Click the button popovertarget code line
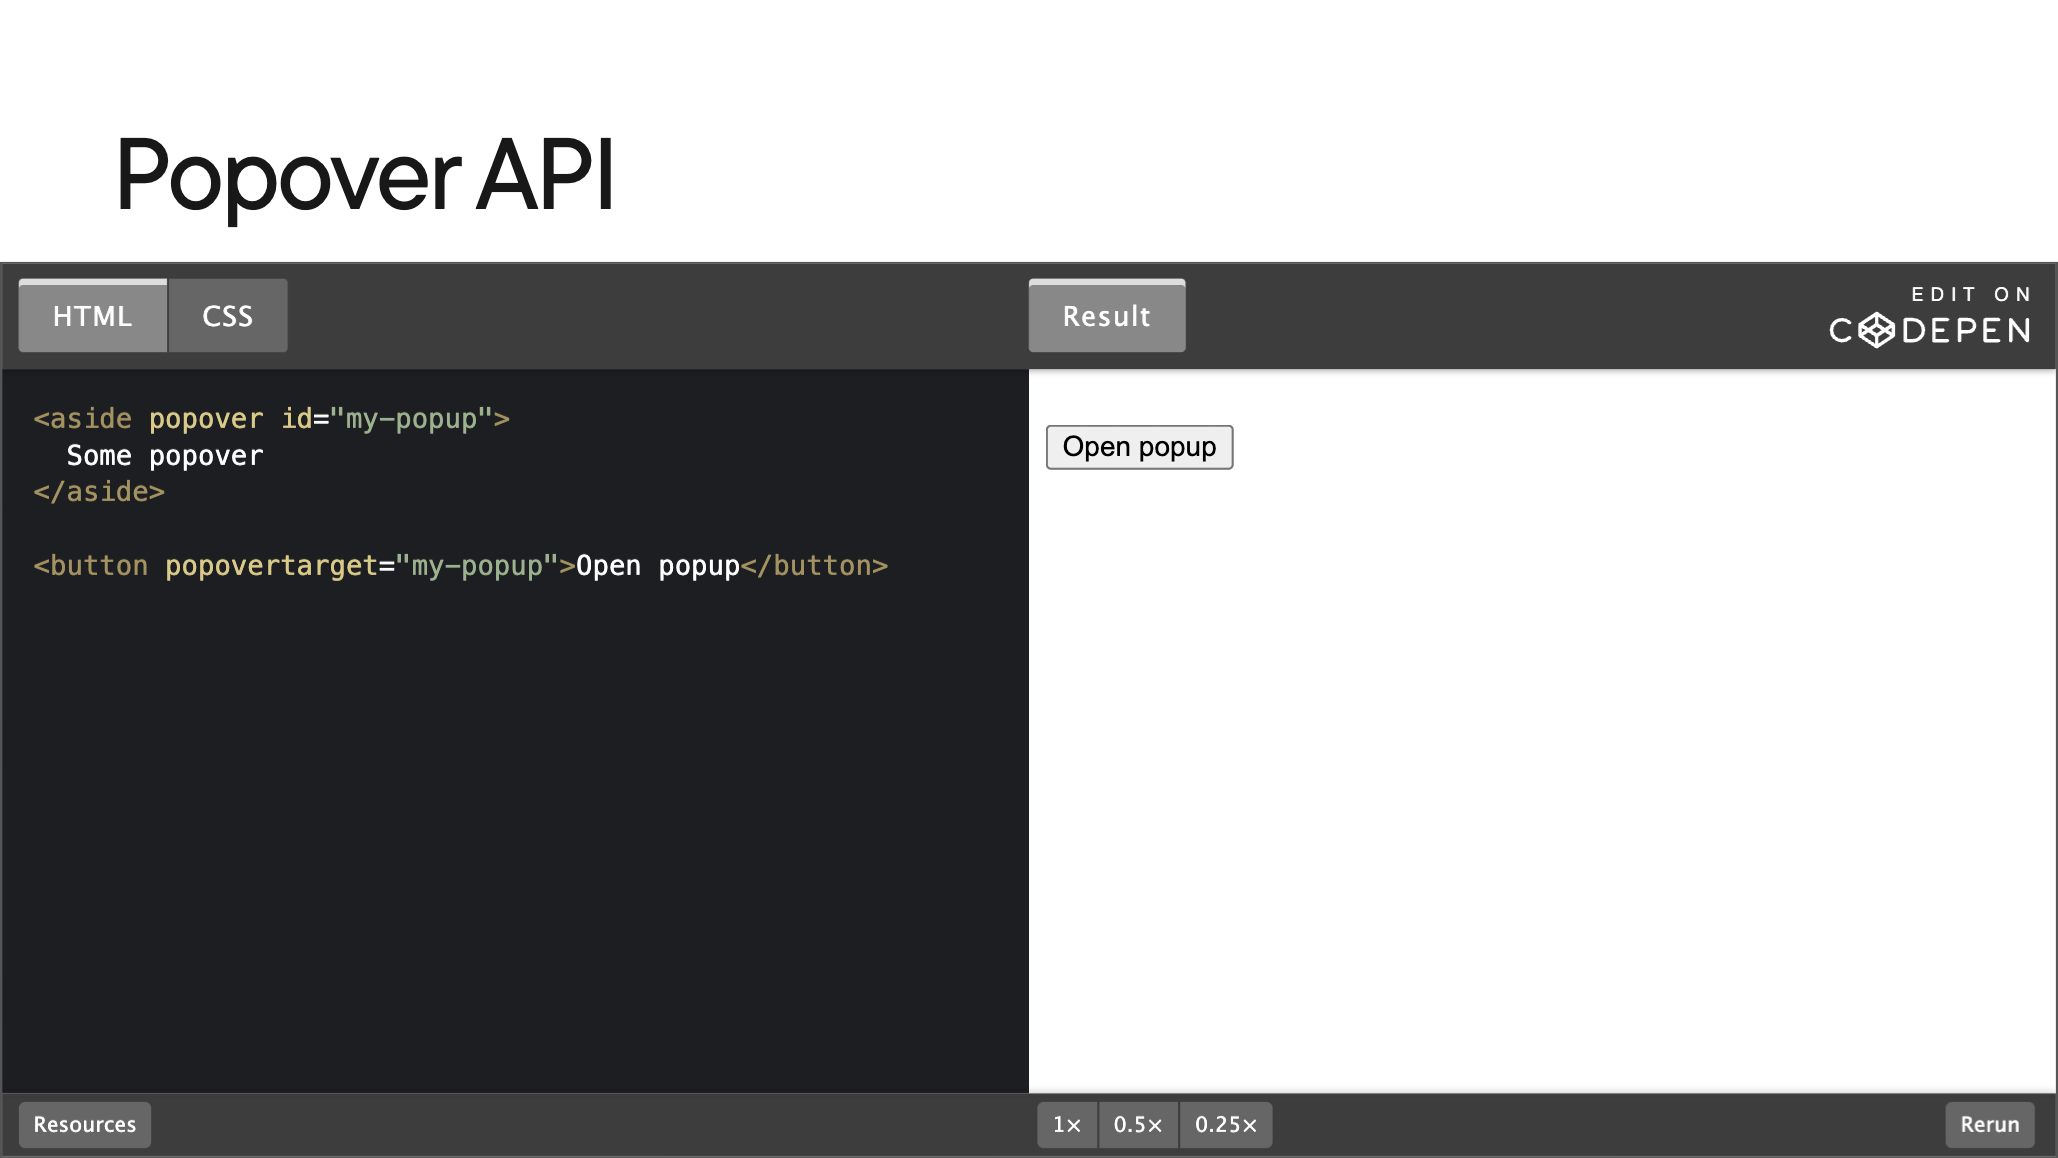Screen dimensions: 2058x1158 point(461,566)
